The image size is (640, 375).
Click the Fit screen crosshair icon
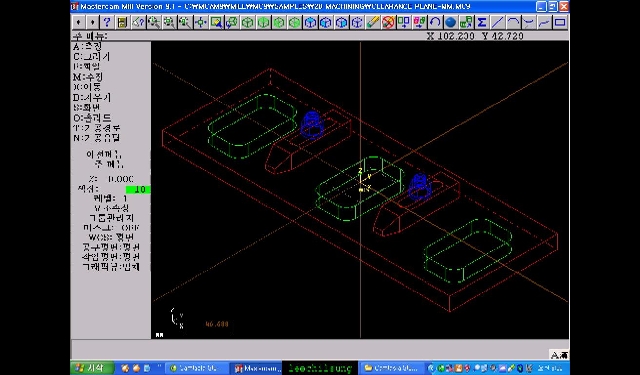tap(200, 22)
